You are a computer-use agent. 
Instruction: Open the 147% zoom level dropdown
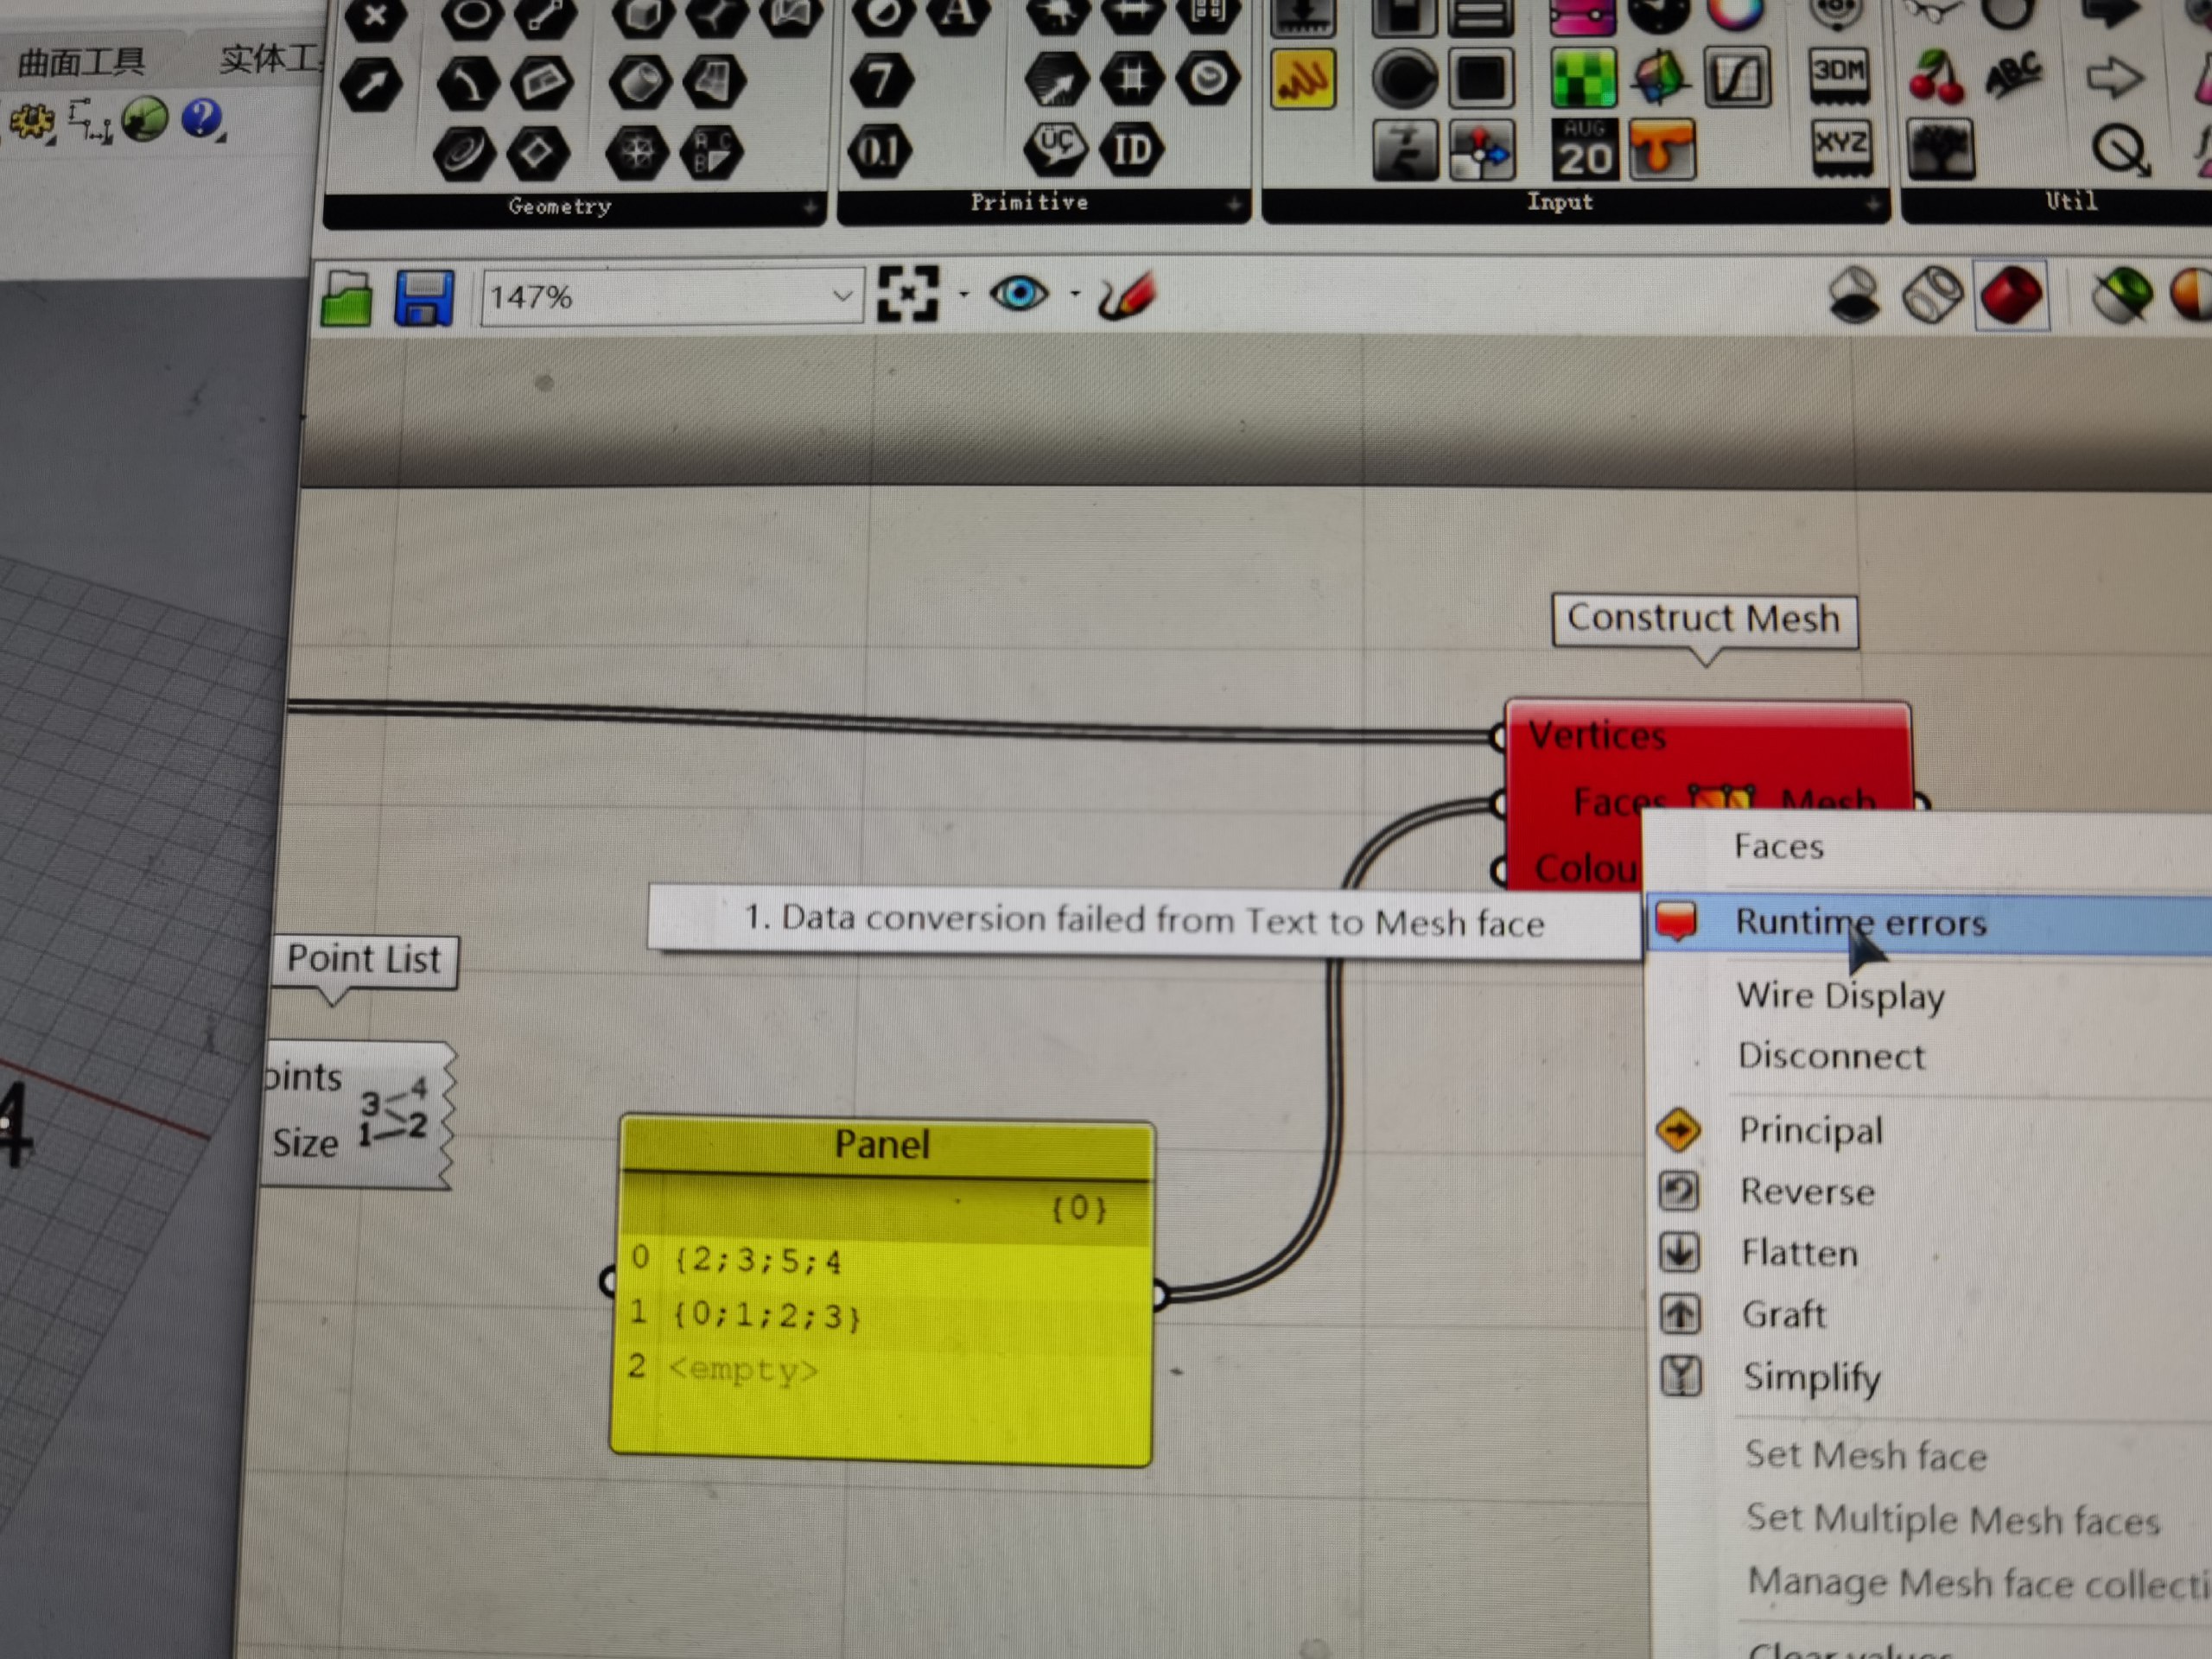(842, 296)
